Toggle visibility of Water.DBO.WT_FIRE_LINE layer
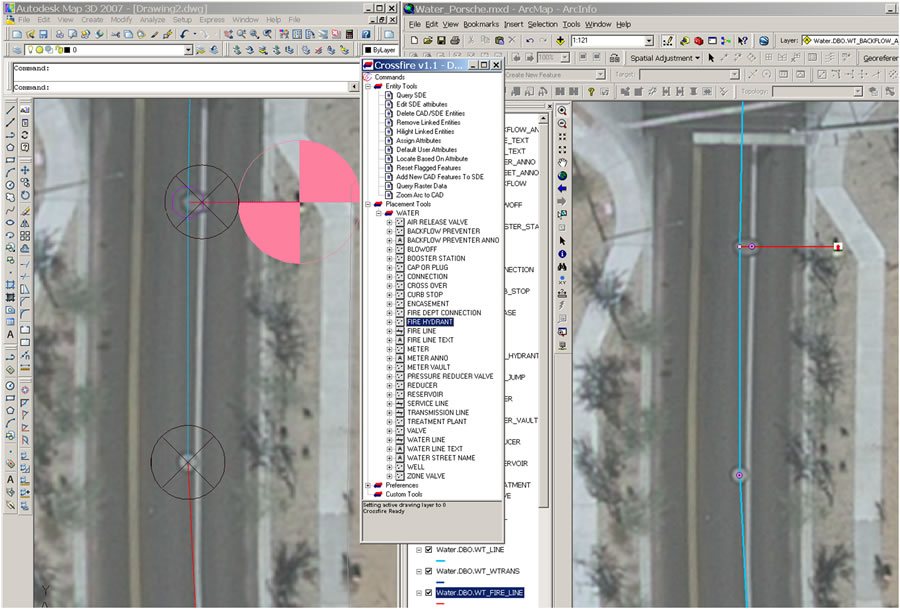This screenshot has width=900, height=609. pos(429,593)
